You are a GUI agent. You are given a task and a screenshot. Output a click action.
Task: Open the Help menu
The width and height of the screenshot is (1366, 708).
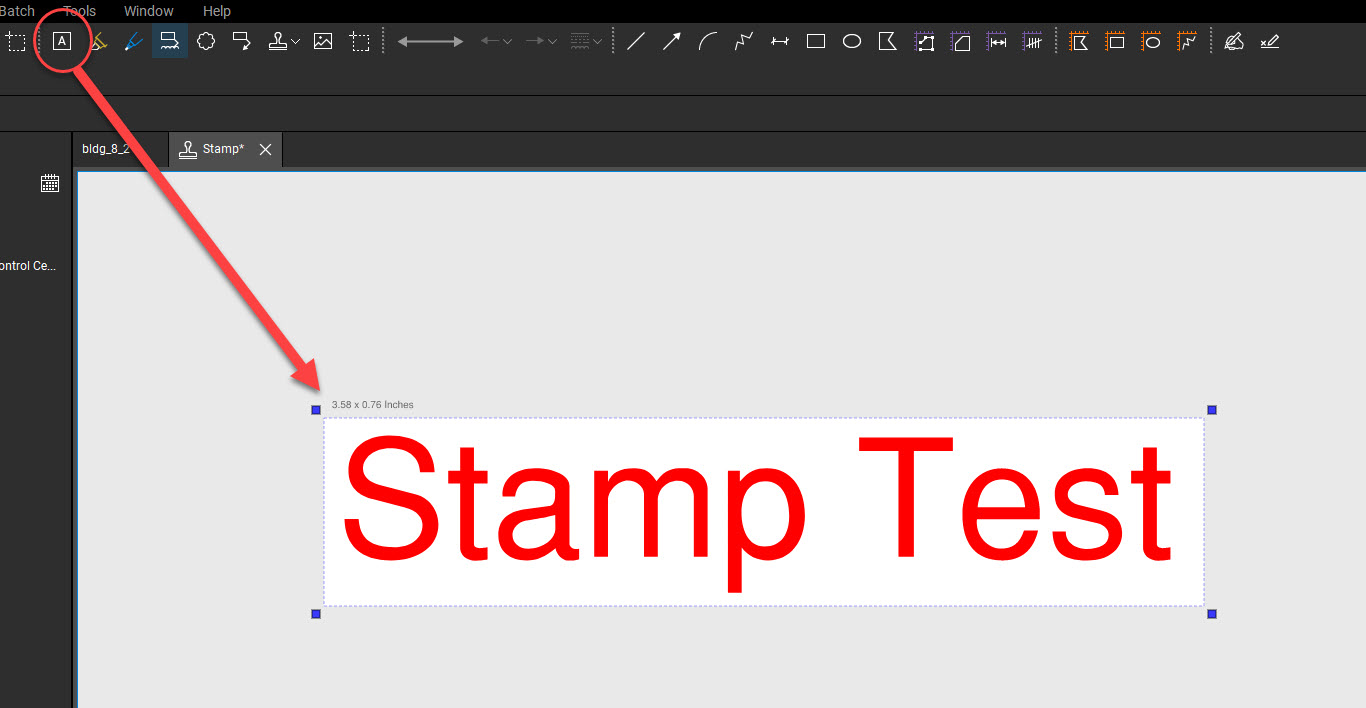click(x=217, y=11)
